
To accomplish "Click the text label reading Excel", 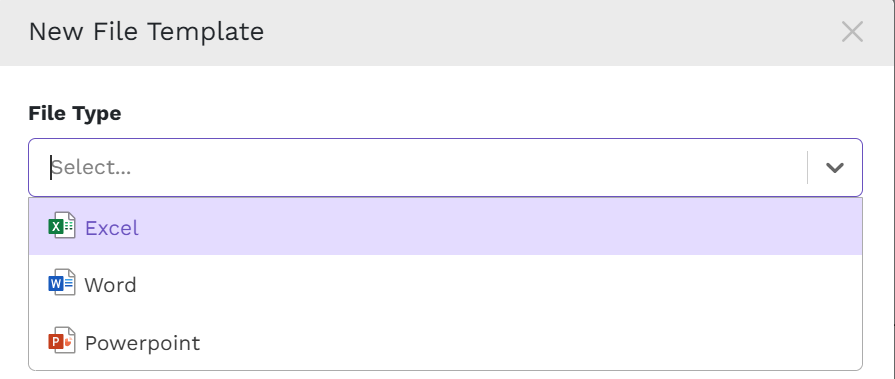I will click(x=112, y=228).
